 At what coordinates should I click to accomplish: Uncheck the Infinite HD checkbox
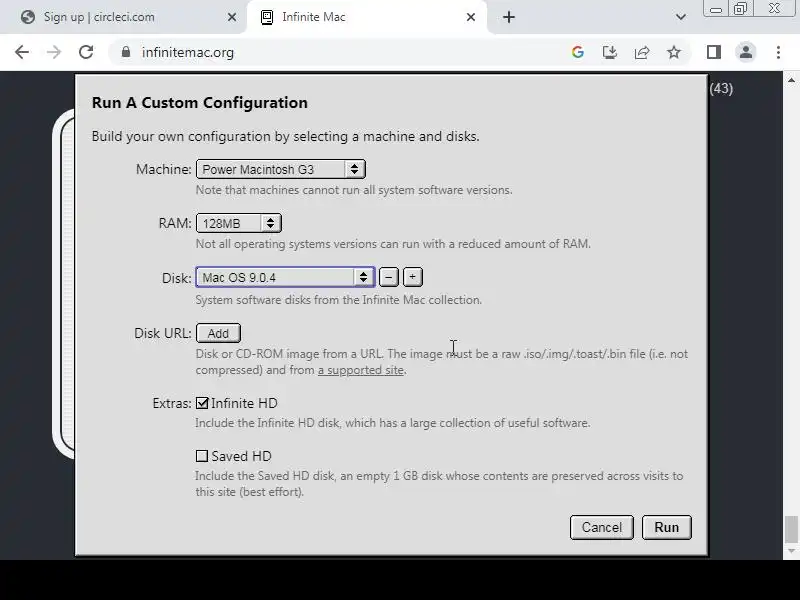[202, 403]
